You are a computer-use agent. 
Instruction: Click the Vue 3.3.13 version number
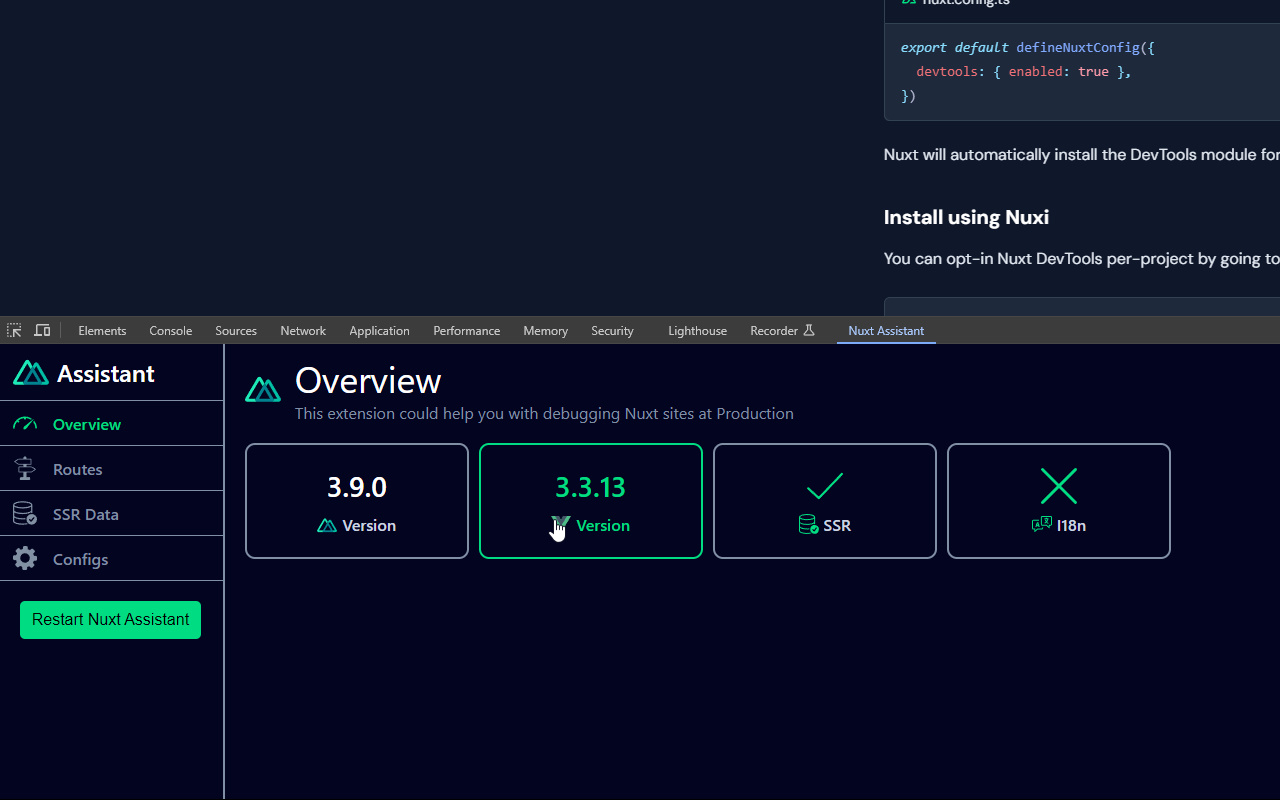pyautogui.click(x=590, y=487)
